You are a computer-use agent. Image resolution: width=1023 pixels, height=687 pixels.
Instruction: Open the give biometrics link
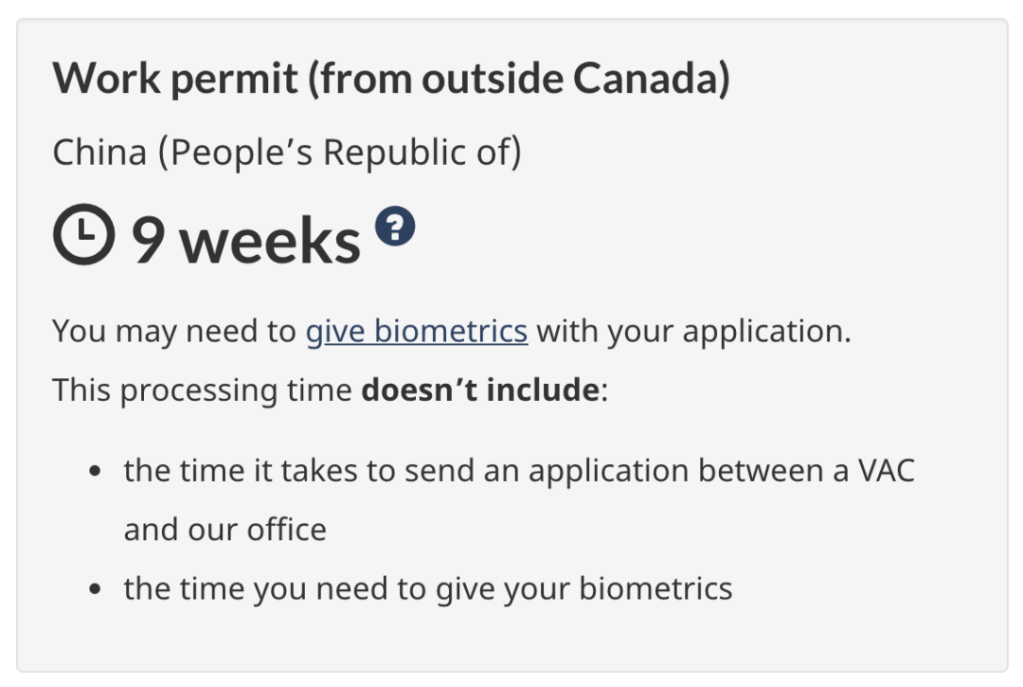tap(416, 331)
